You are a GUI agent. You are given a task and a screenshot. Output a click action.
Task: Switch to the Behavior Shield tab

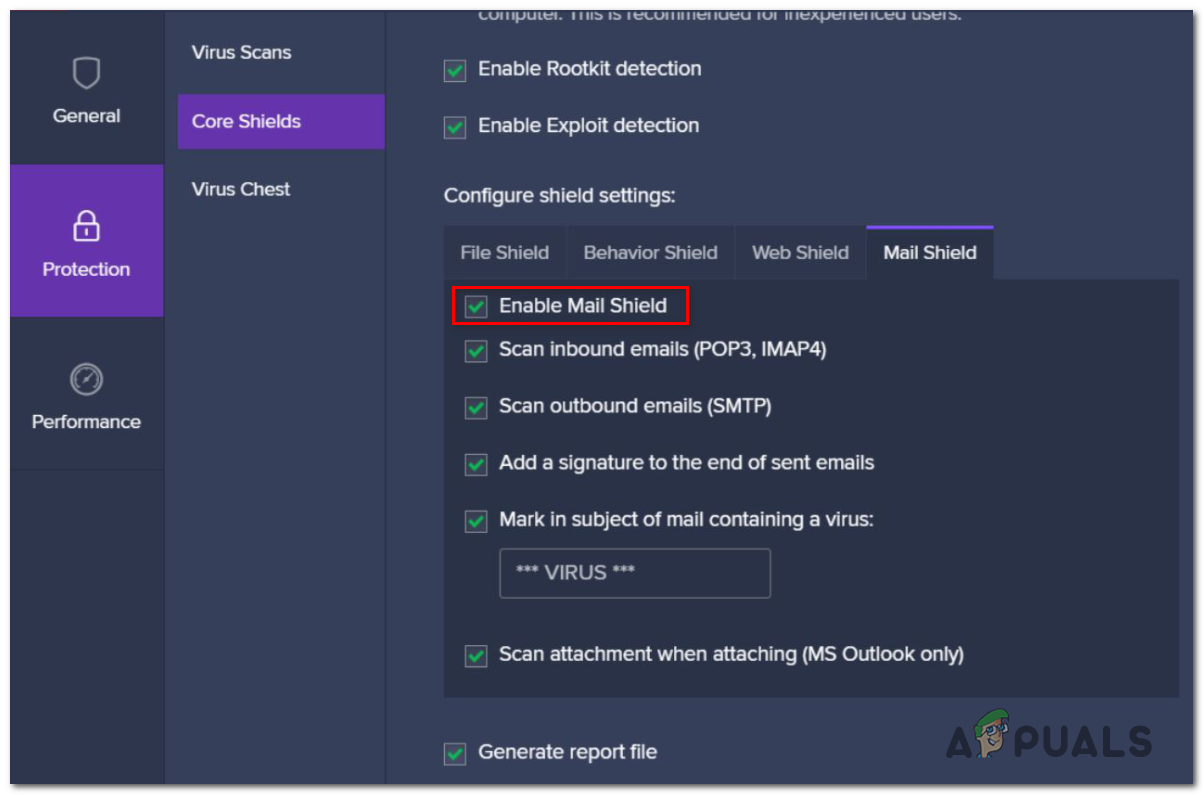[650, 253]
